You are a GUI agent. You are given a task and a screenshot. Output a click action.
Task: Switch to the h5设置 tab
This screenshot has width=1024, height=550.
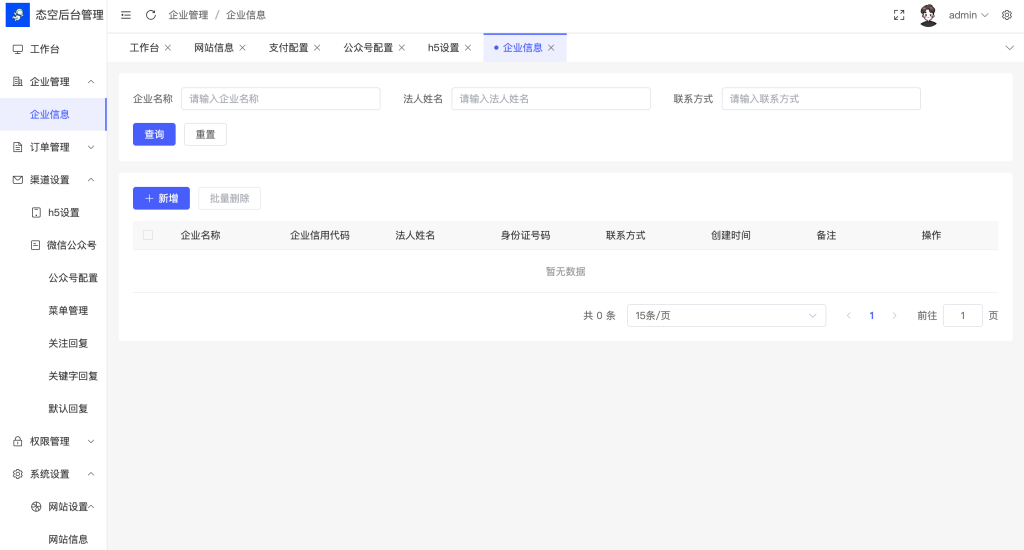(443, 48)
